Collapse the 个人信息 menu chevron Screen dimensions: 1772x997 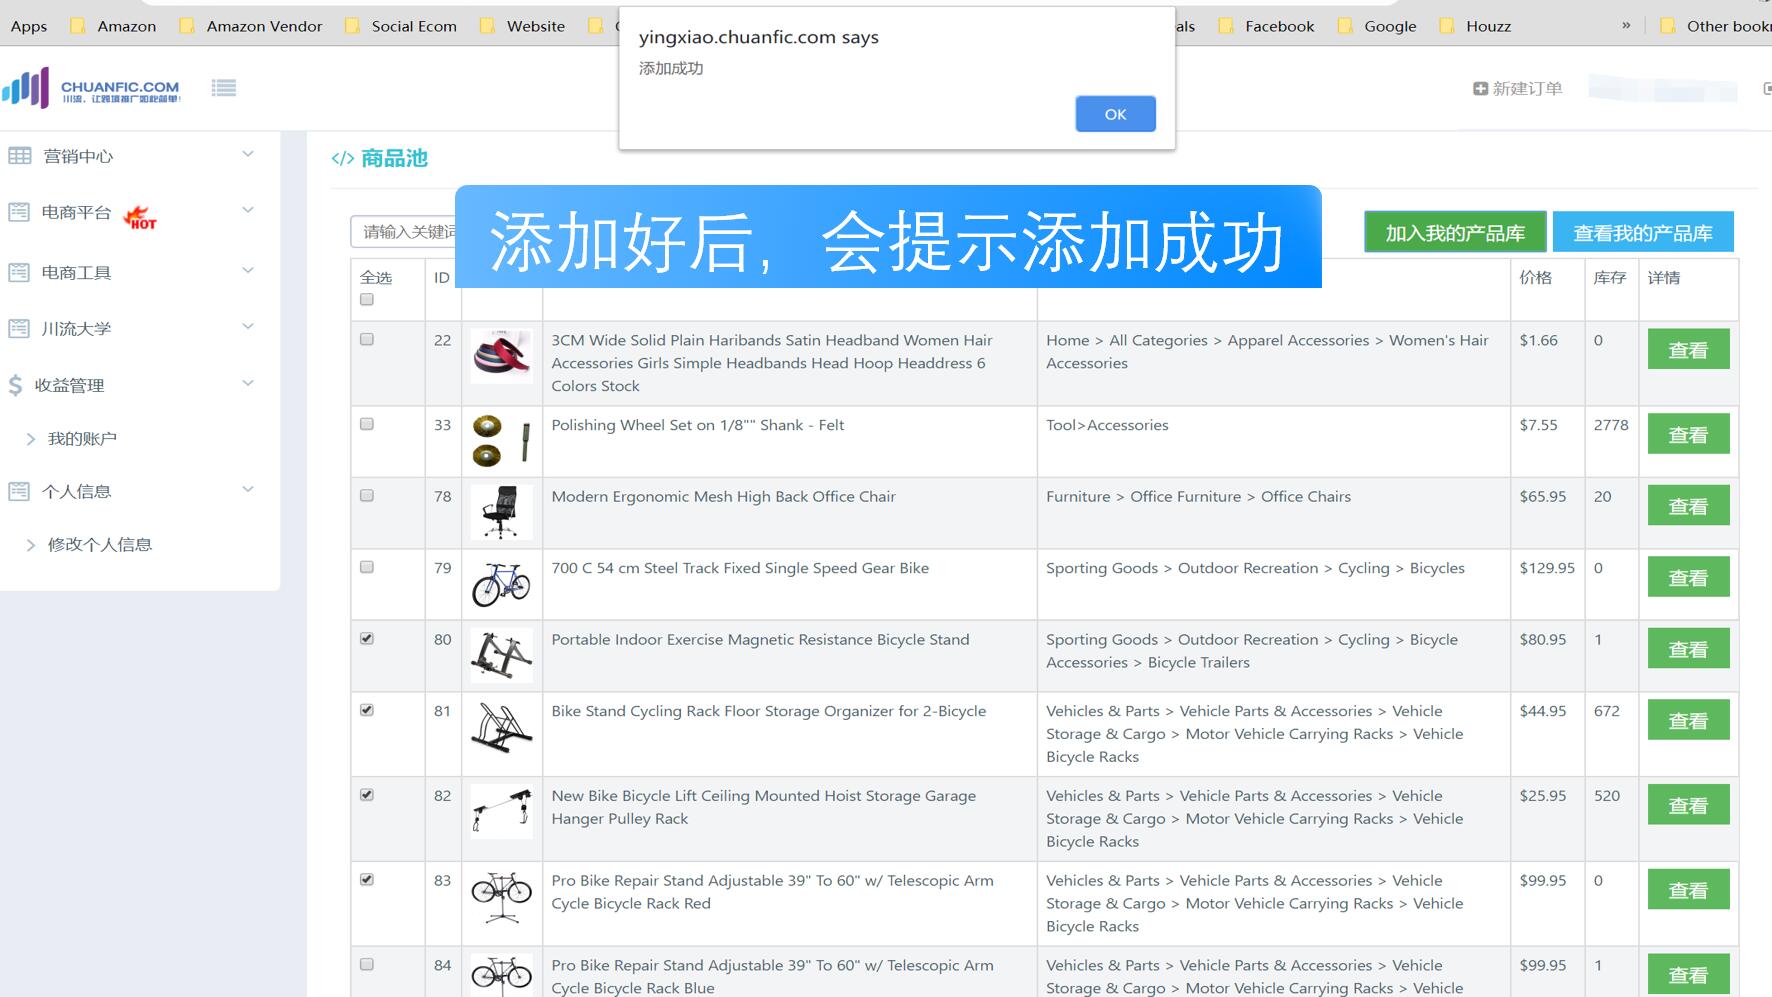pos(248,489)
